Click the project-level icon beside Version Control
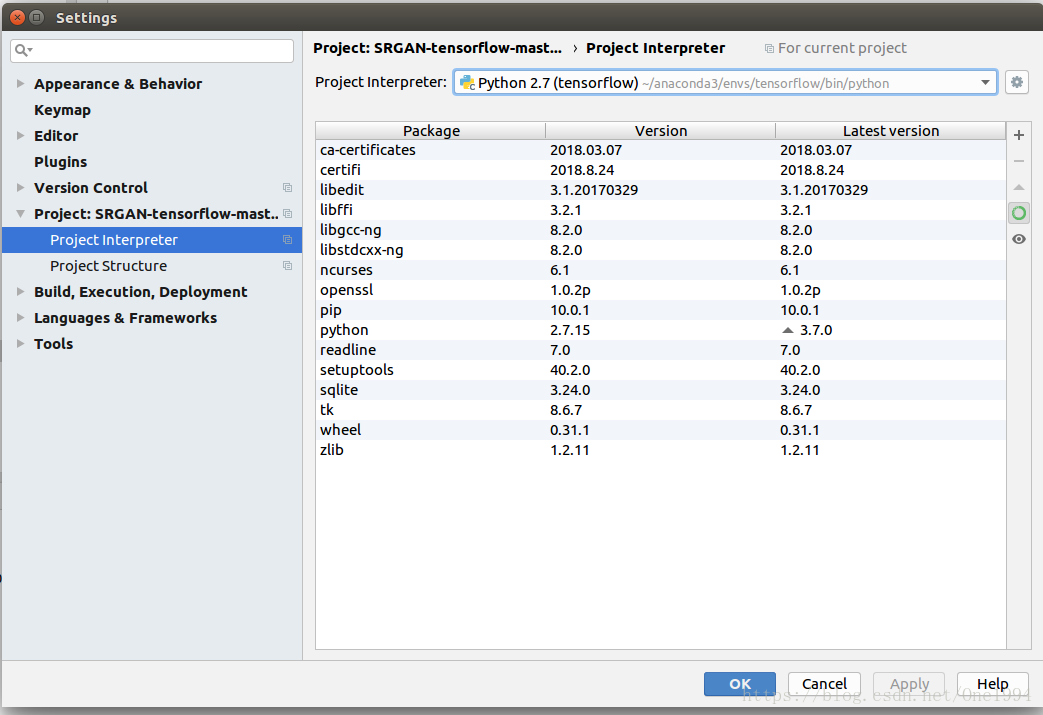Viewport: 1043px width, 715px height. tap(287, 188)
